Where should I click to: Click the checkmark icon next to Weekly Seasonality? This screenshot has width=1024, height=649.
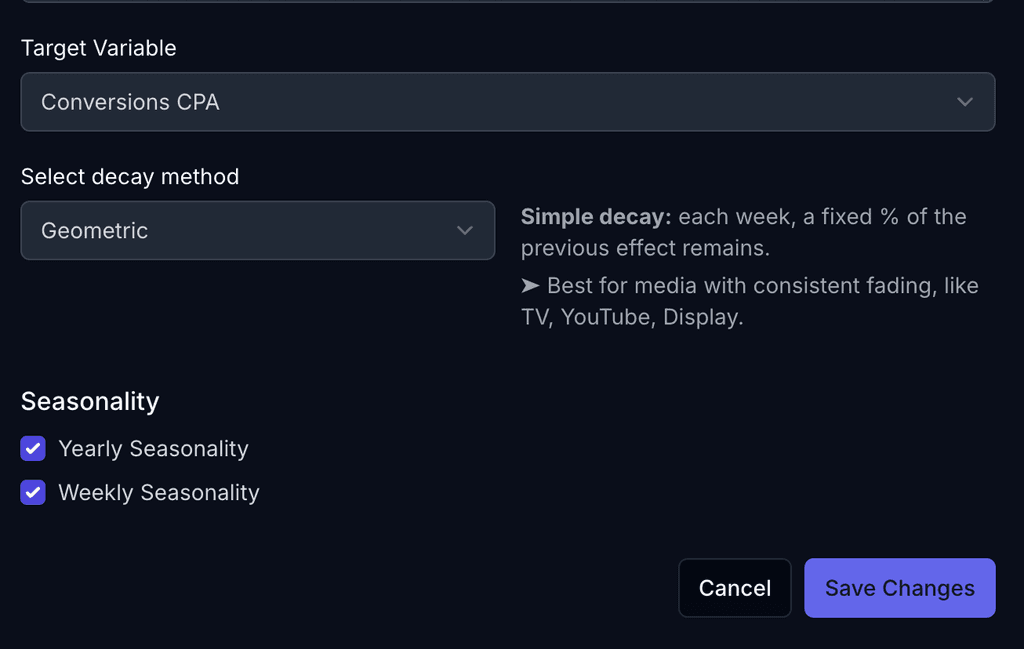click(33, 492)
